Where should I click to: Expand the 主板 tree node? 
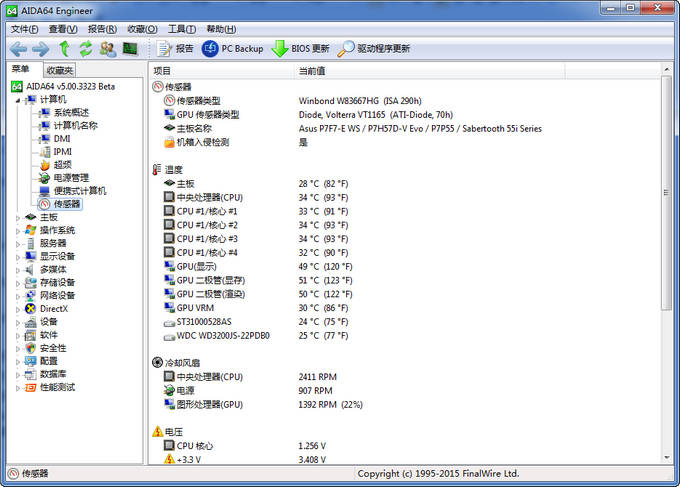click(18, 218)
